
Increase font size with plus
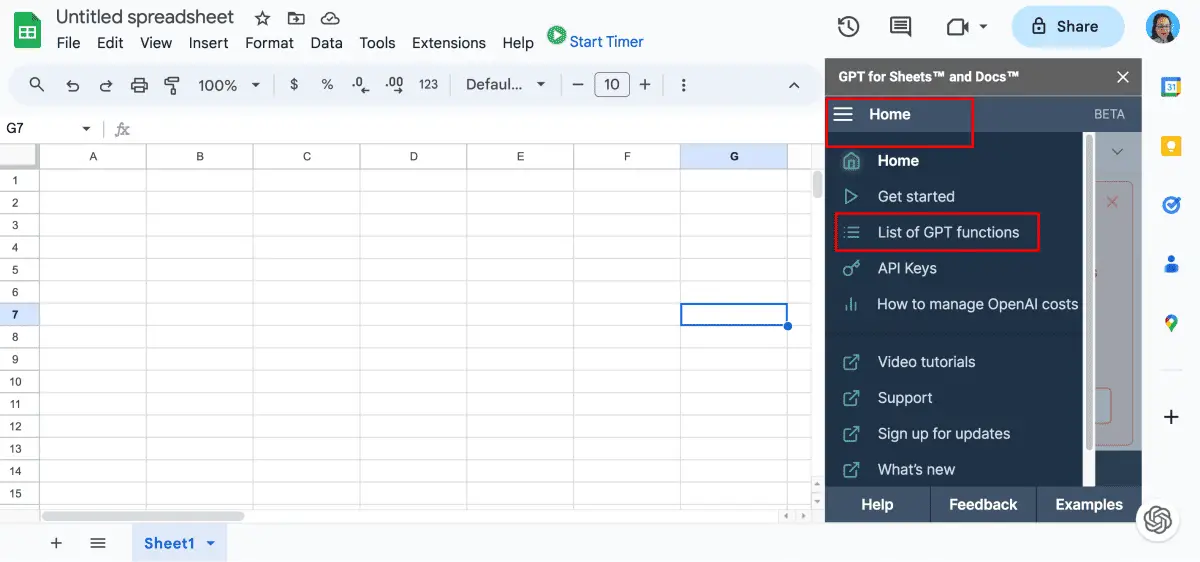645,85
